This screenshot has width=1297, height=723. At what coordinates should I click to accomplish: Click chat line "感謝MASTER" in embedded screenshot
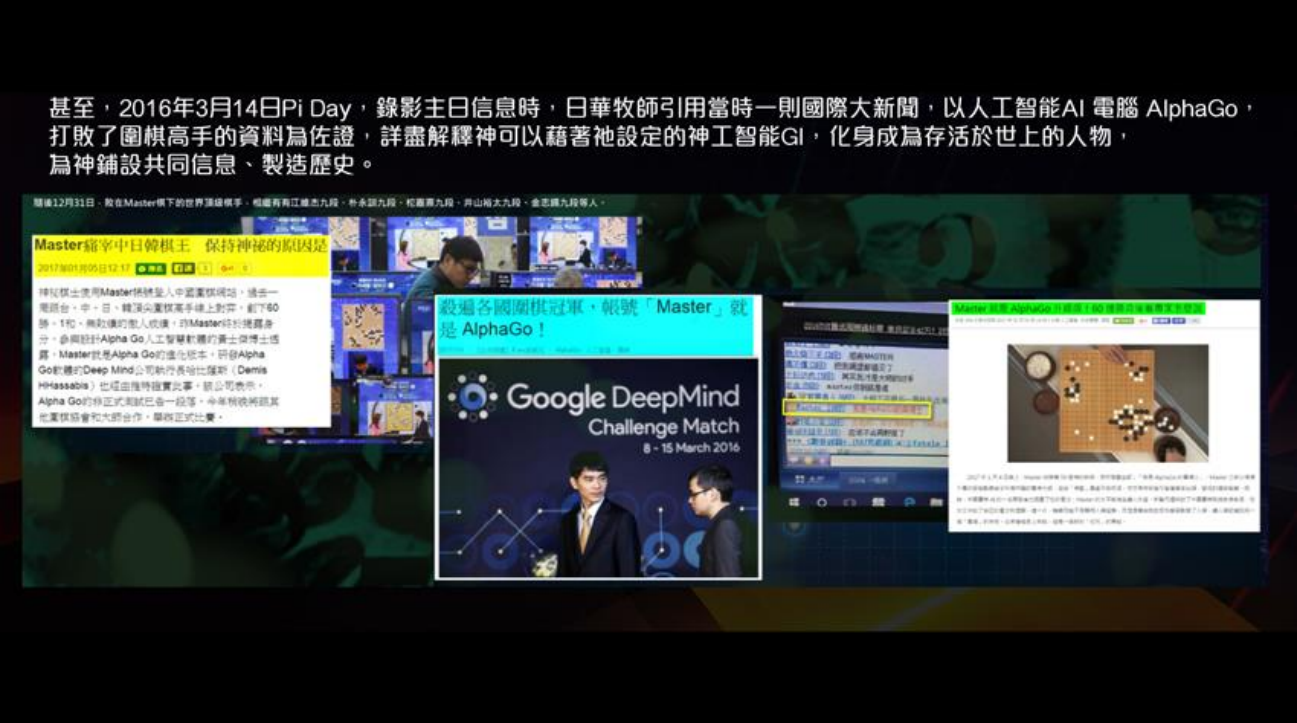coord(871,356)
